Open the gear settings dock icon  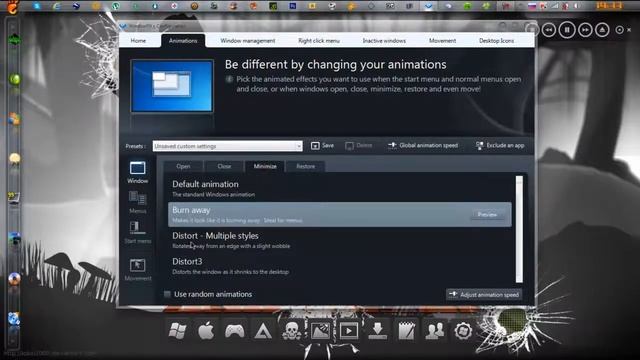tap(463, 331)
